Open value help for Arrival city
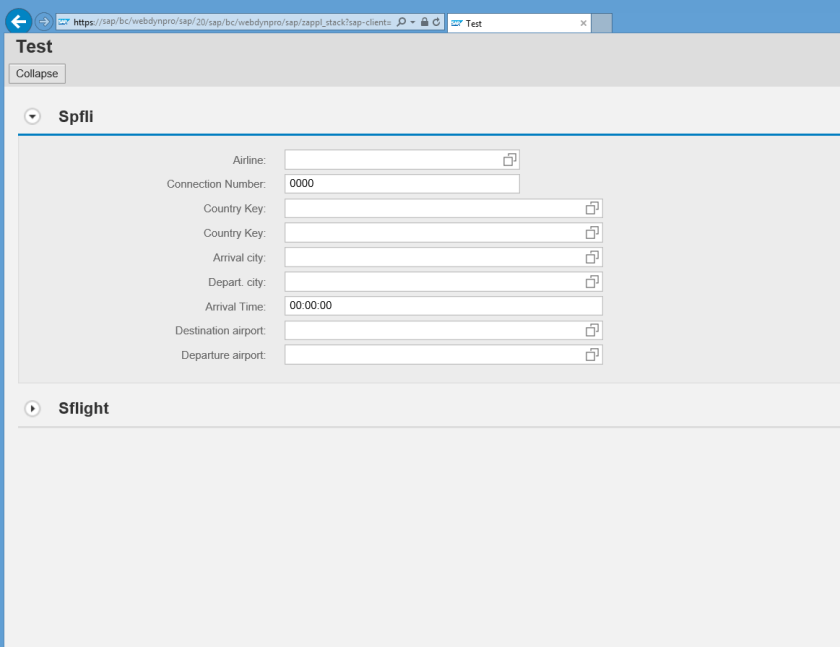This screenshot has width=840, height=647. point(592,258)
